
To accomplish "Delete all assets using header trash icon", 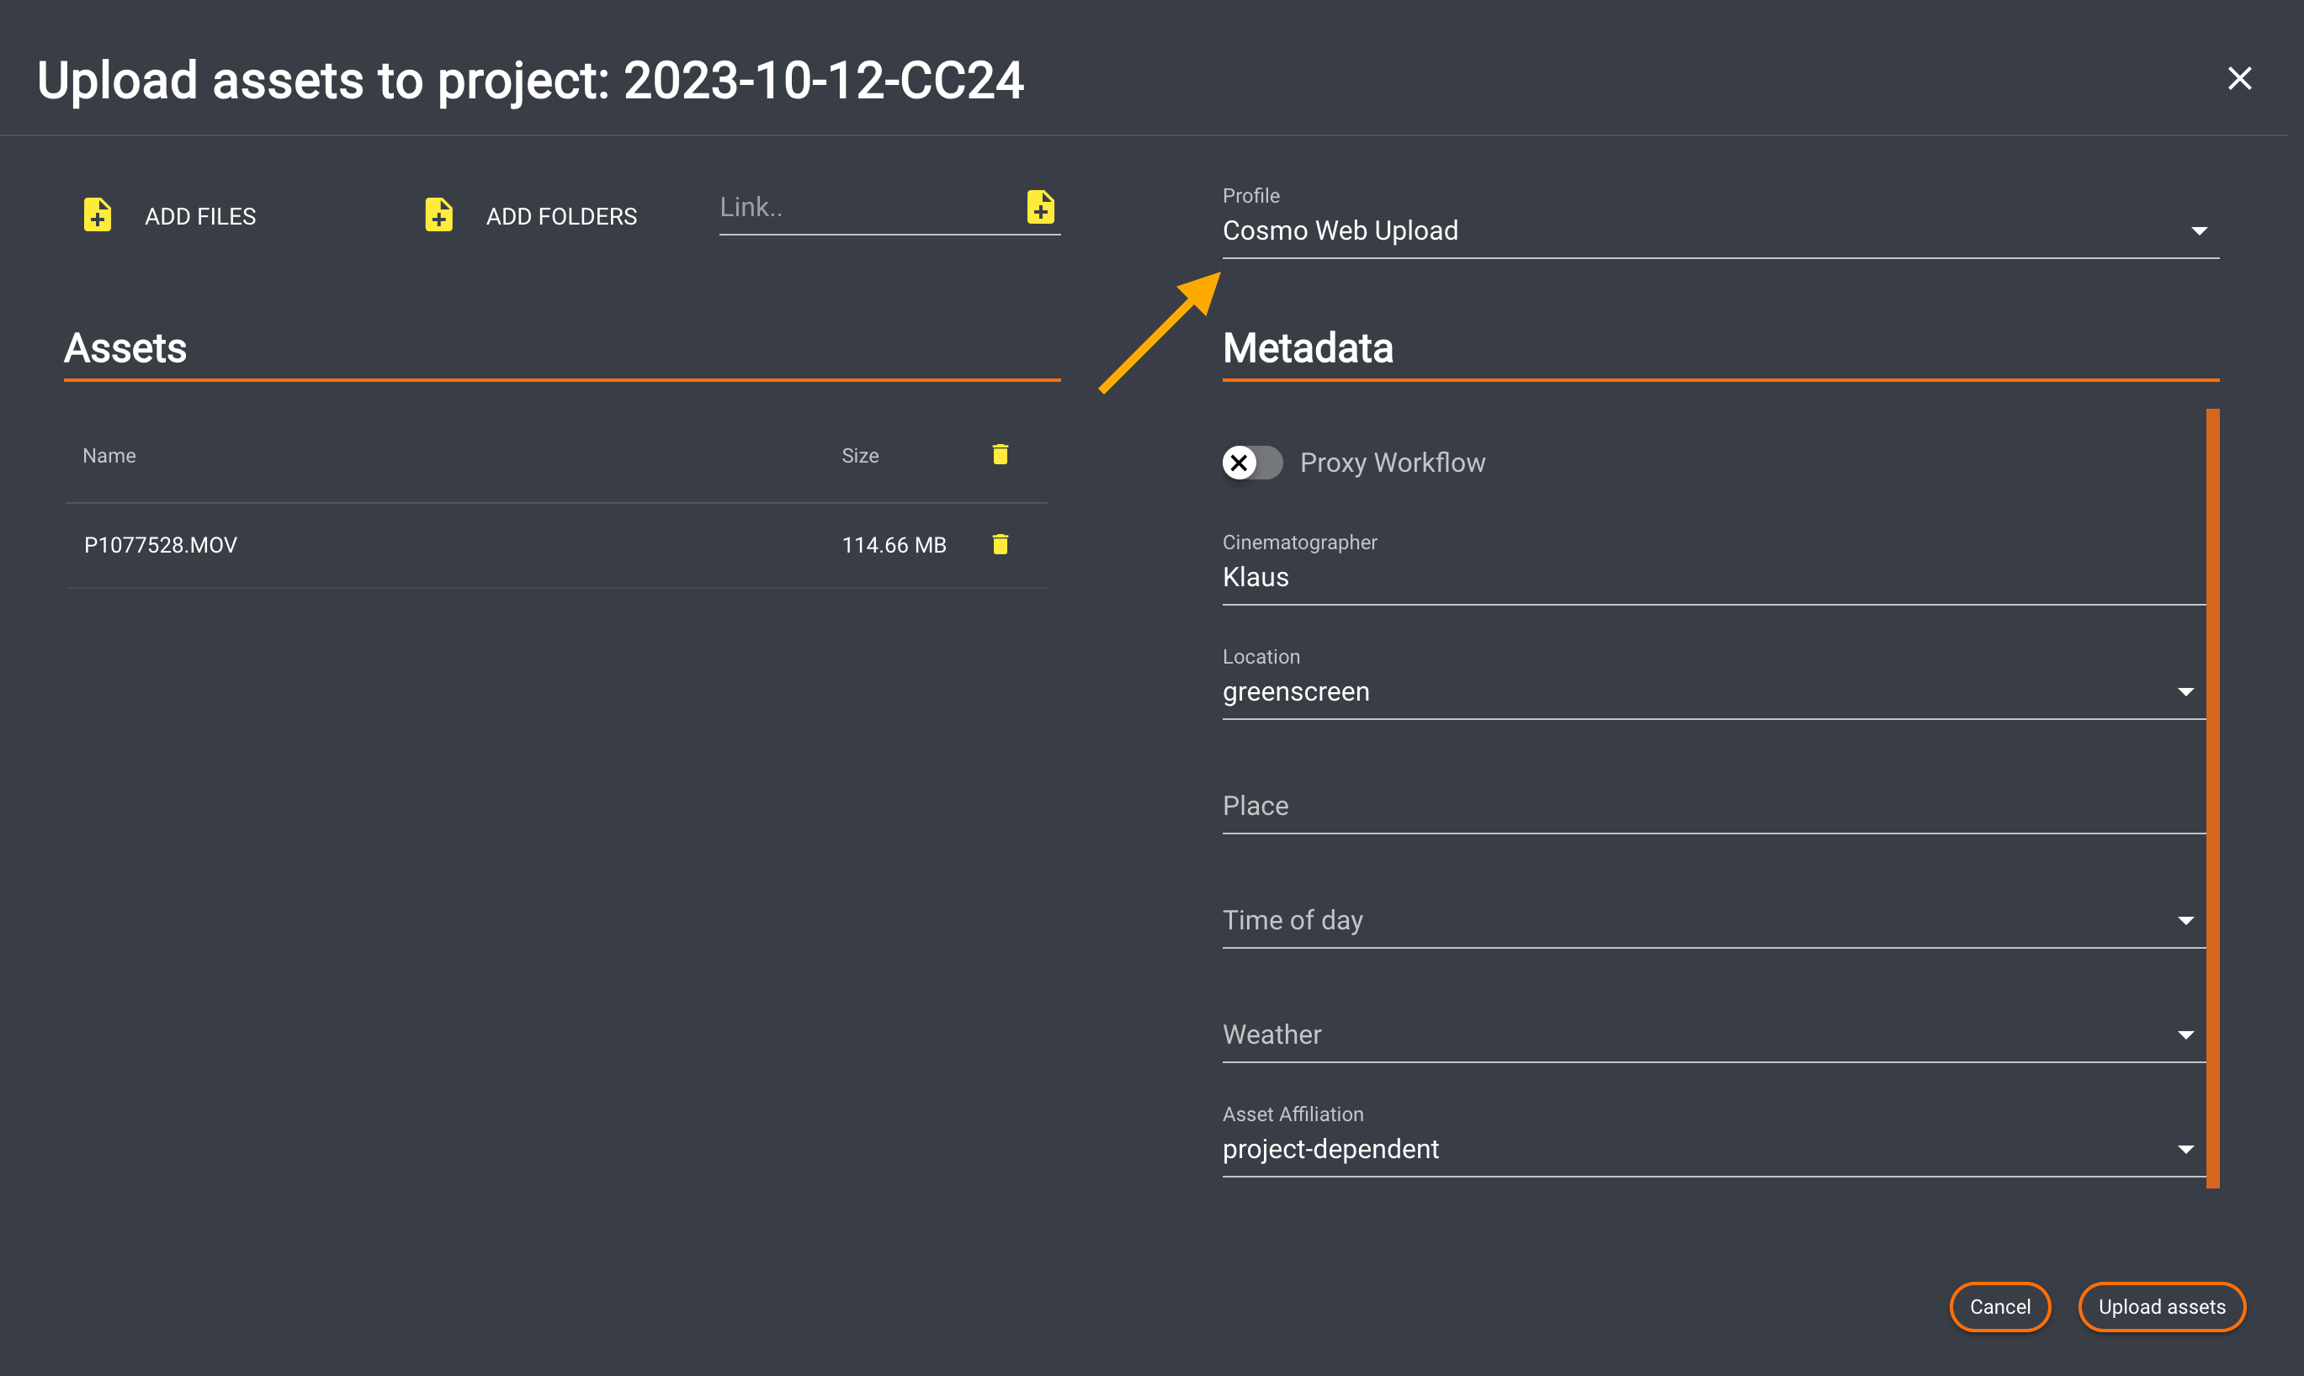I will [1000, 455].
